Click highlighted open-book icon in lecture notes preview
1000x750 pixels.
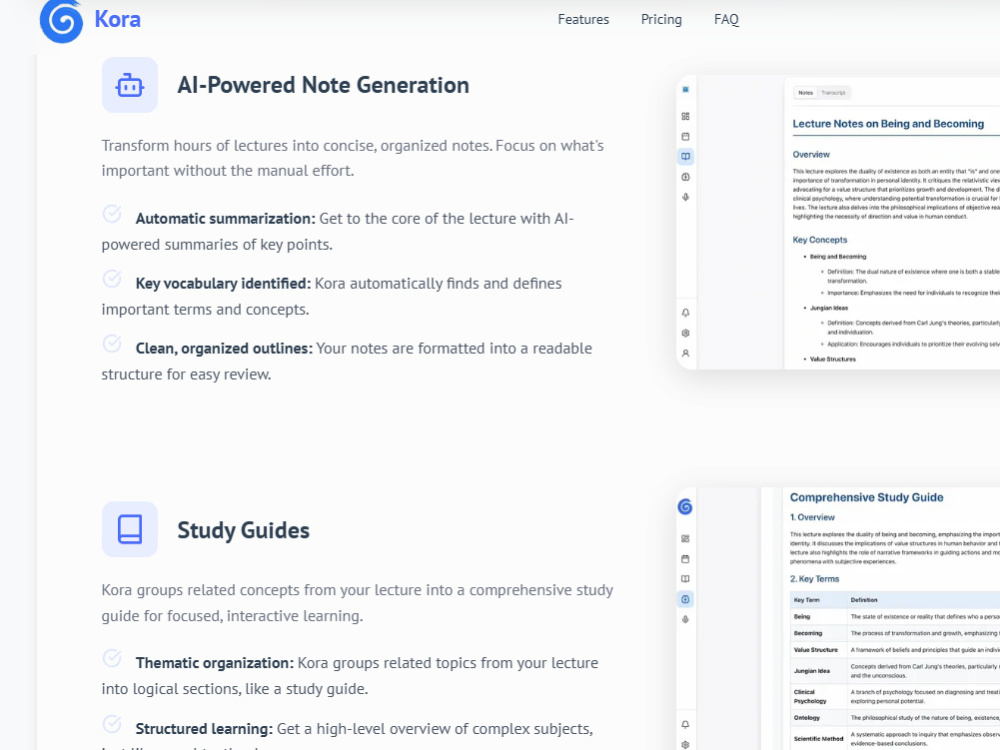[x=686, y=156]
